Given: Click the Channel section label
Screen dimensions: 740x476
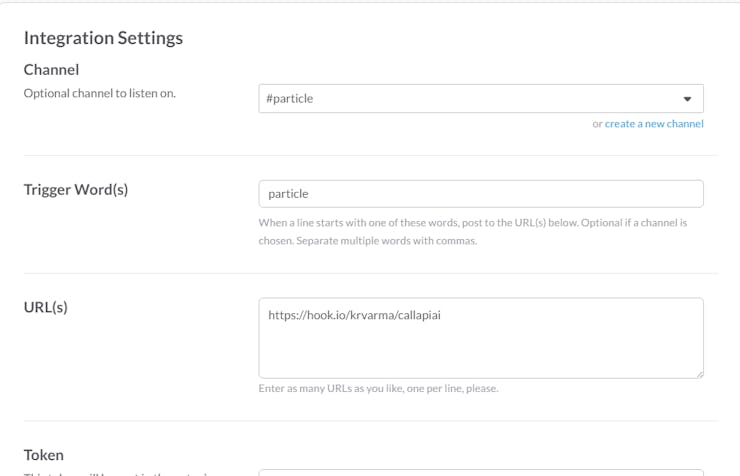Looking at the screenshot, I should [x=51, y=70].
